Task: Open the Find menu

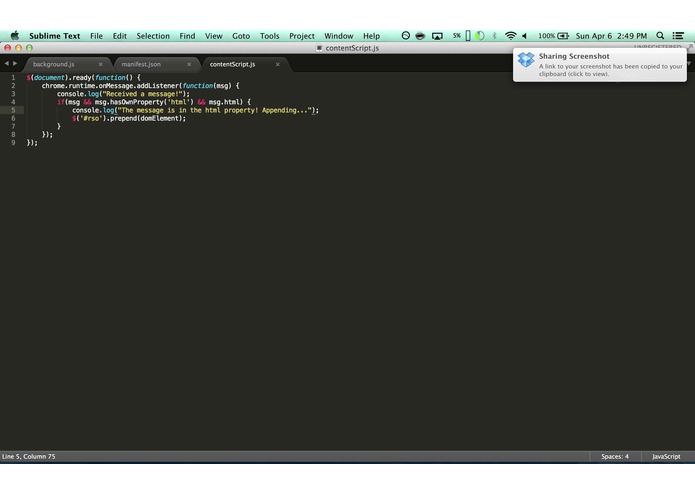Action: (187, 36)
